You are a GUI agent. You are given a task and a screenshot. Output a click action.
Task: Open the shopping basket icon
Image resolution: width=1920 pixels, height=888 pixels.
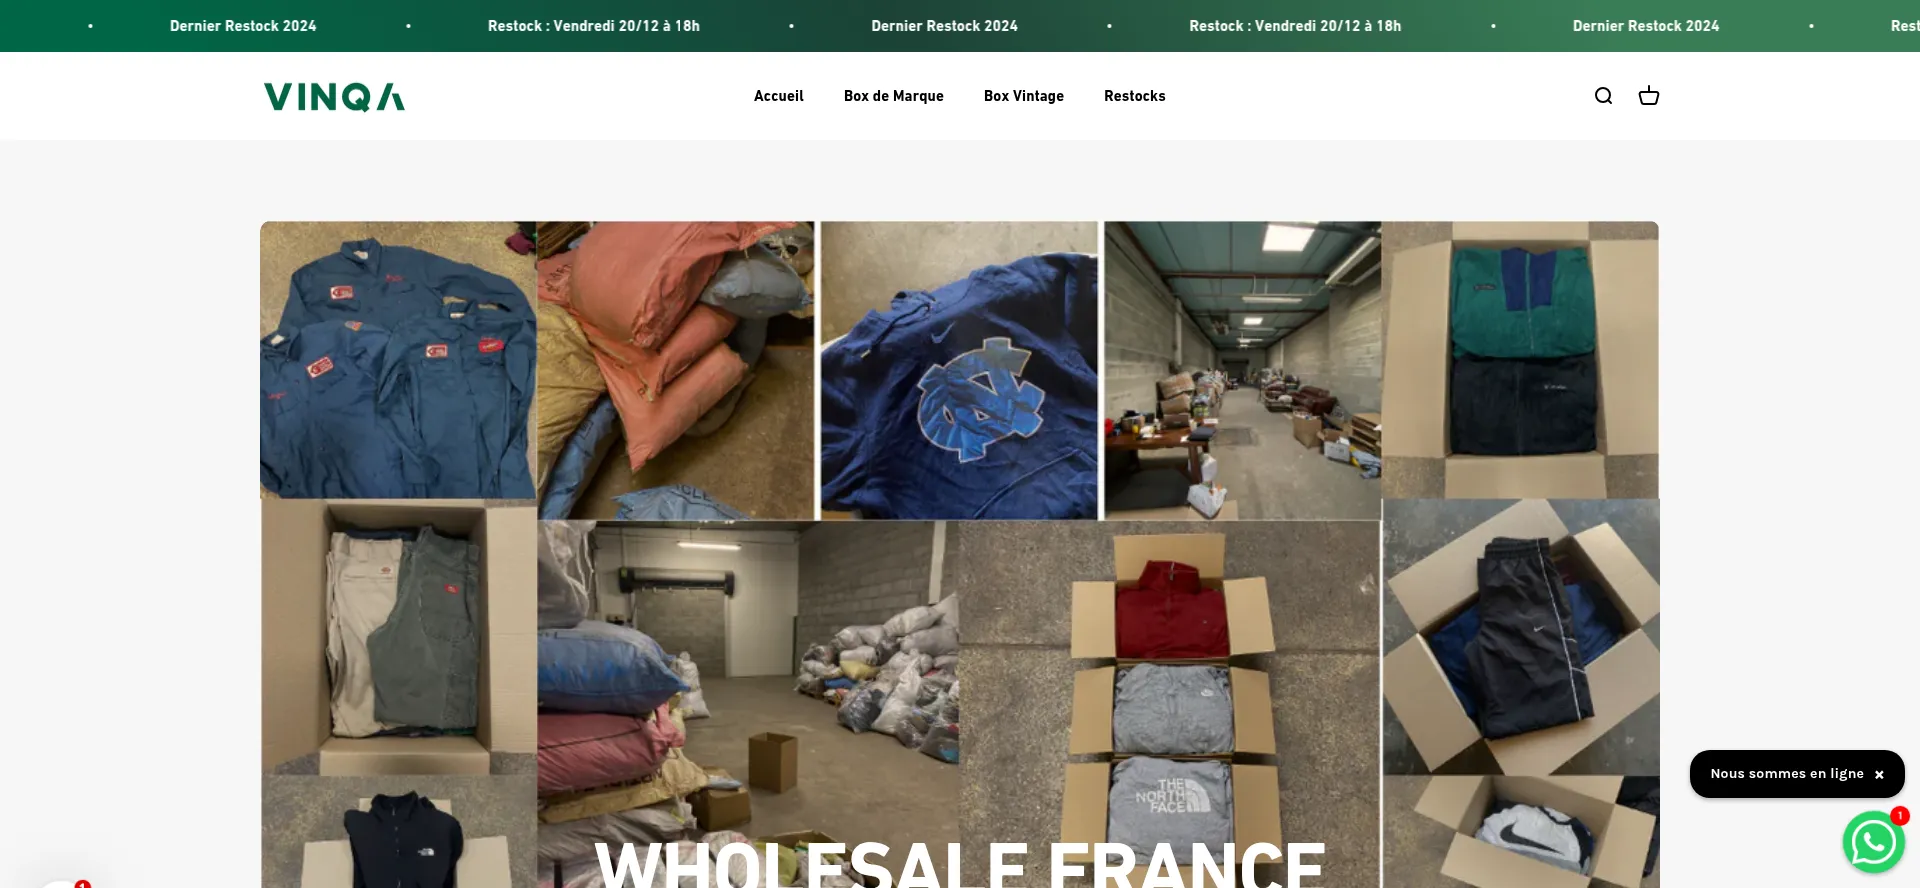click(x=1649, y=96)
